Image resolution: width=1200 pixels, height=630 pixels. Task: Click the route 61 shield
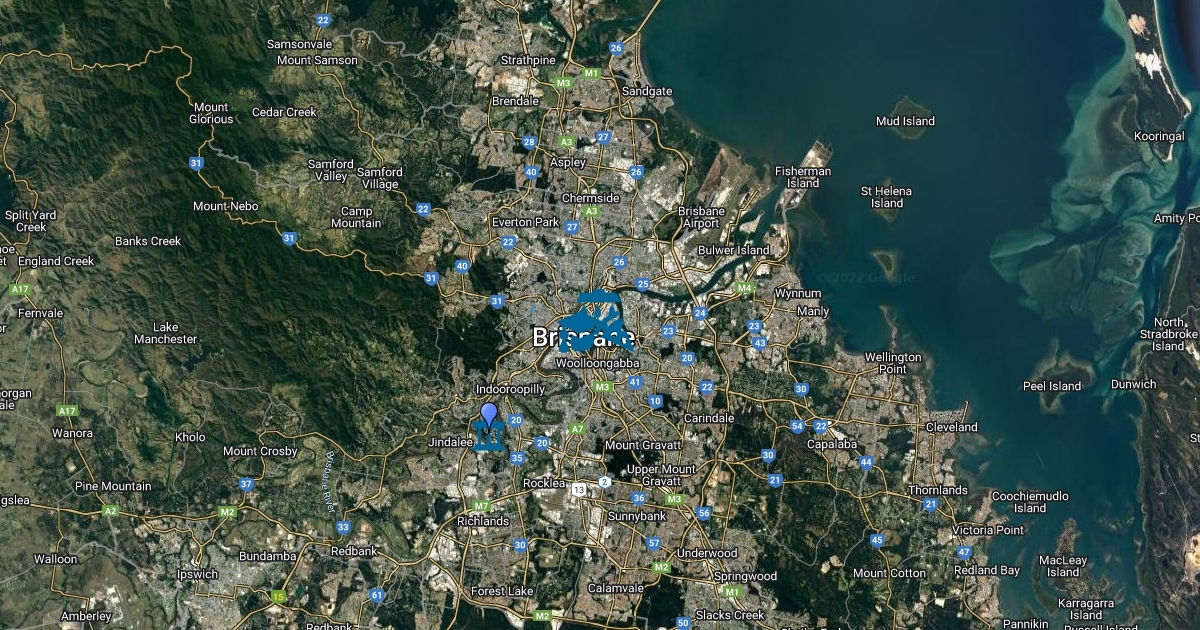point(377,595)
